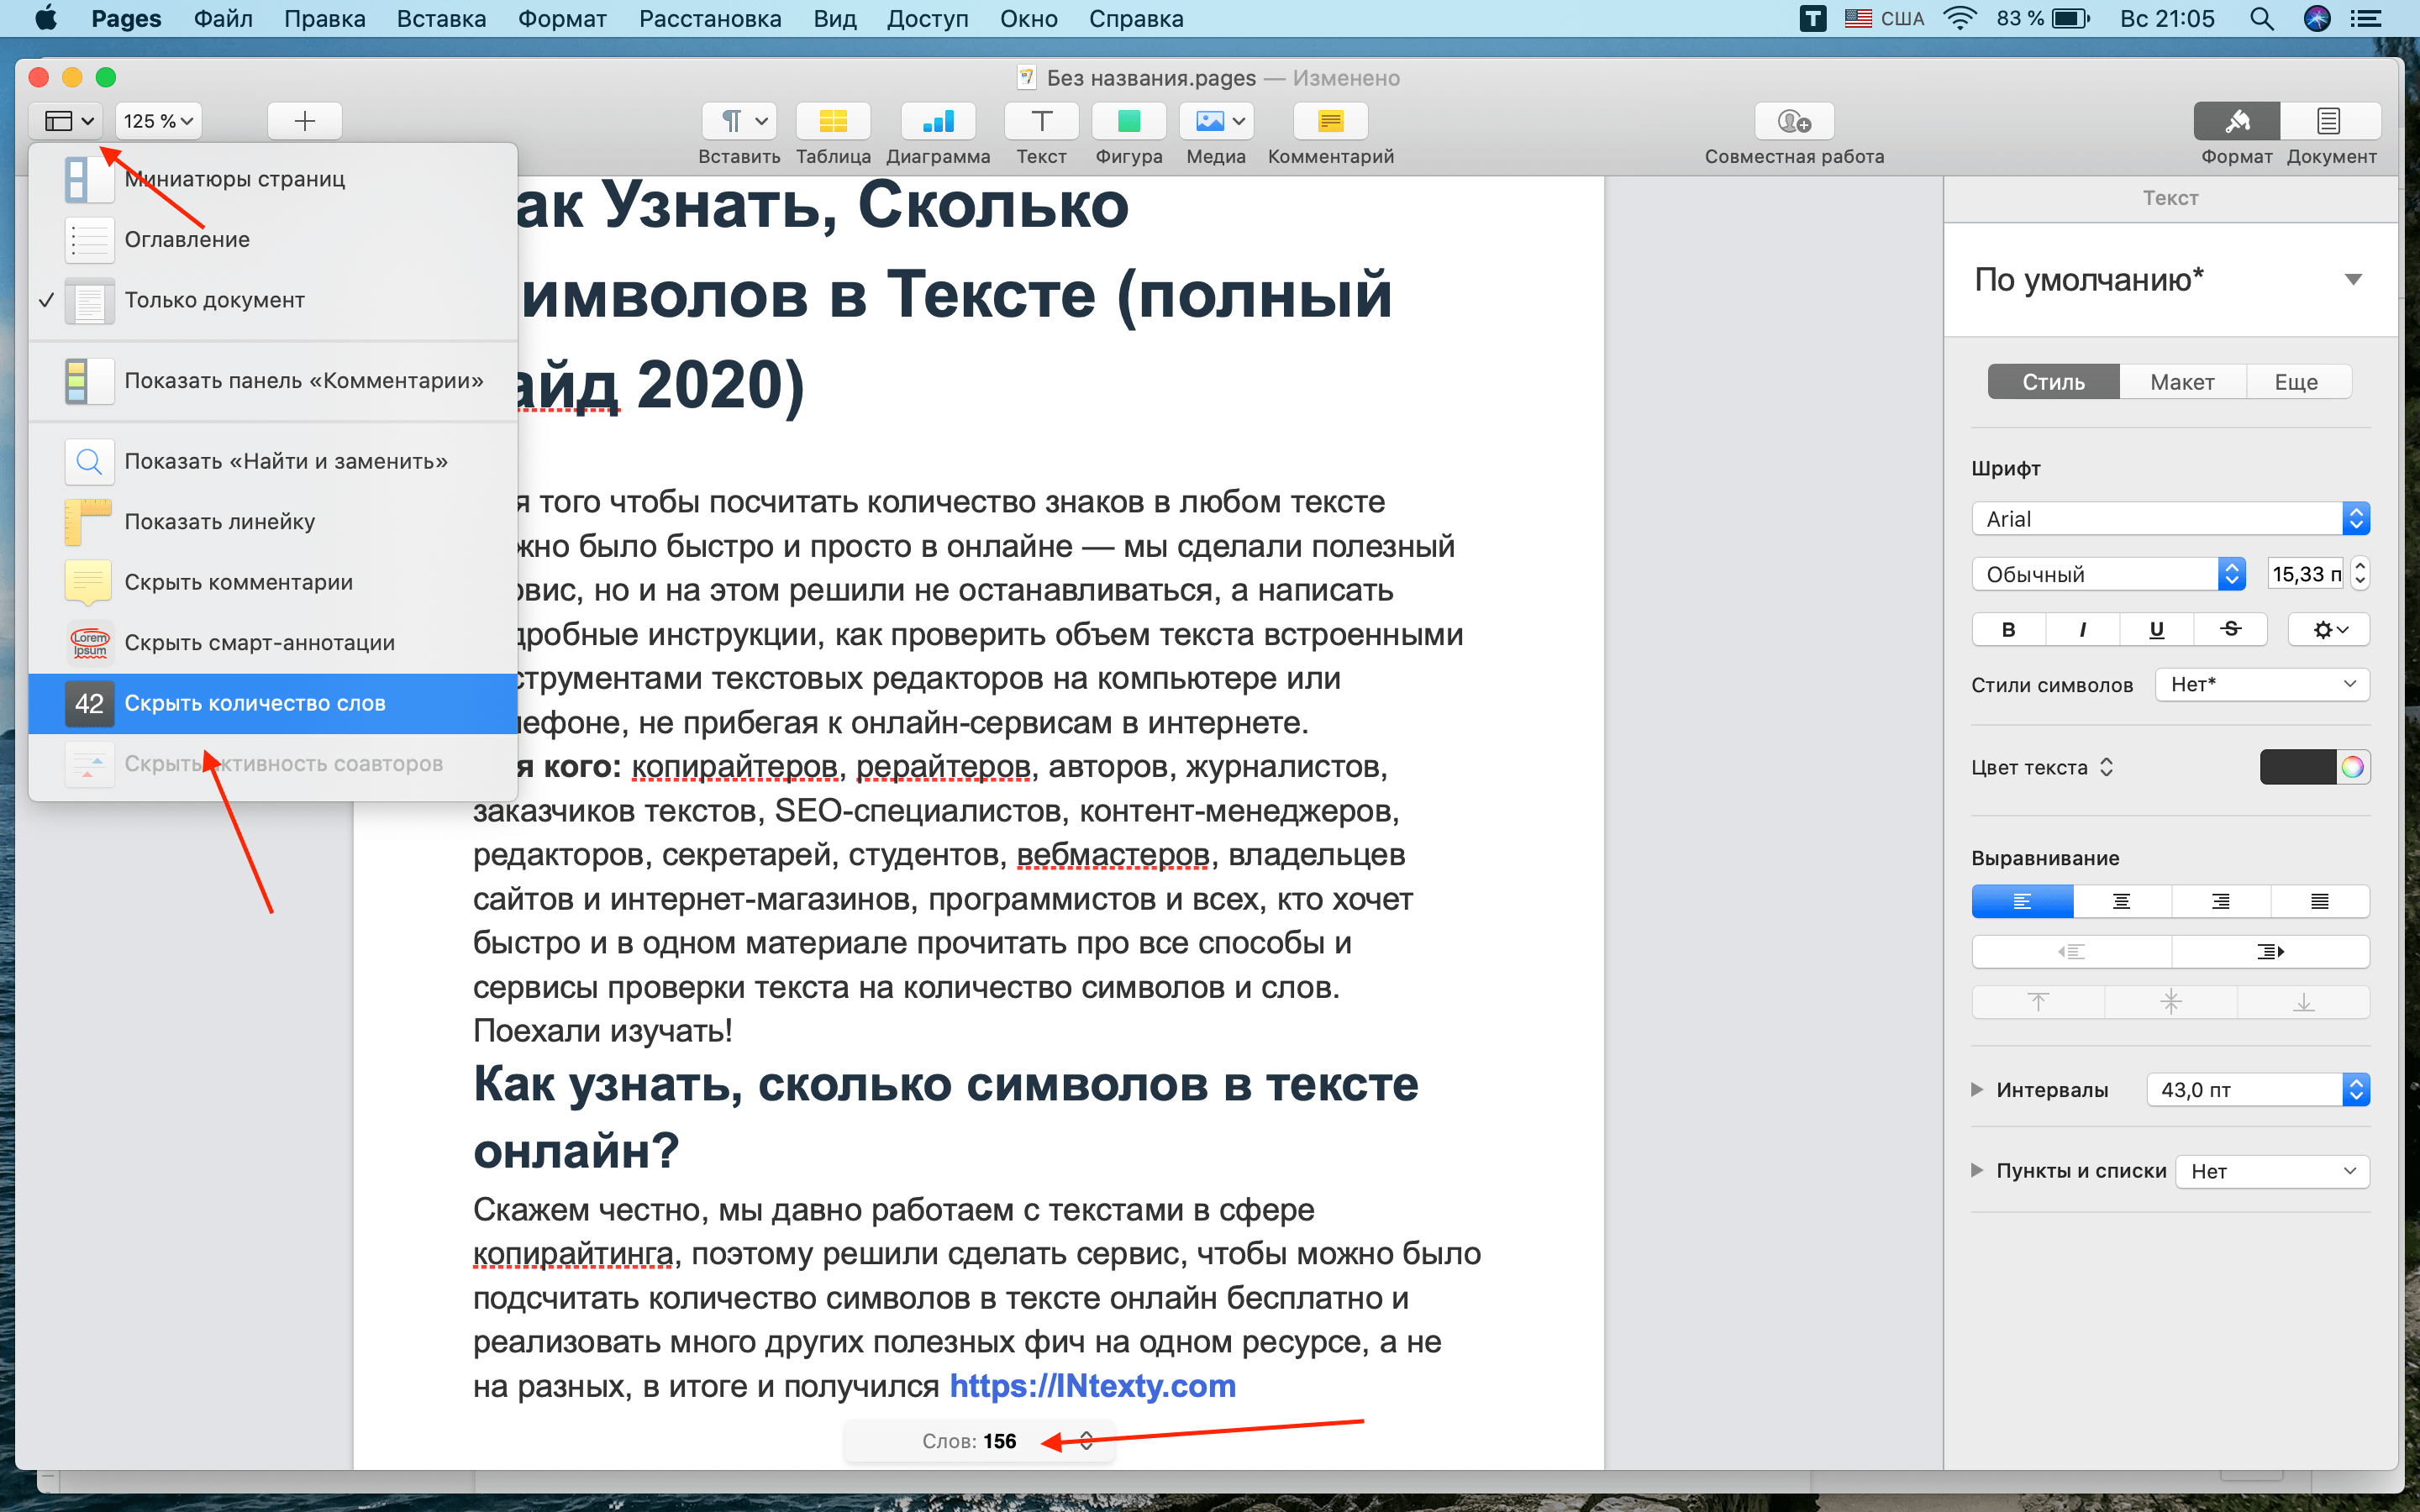Open Стили символов Нет* dropdown

pyautogui.click(x=2262, y=684)
